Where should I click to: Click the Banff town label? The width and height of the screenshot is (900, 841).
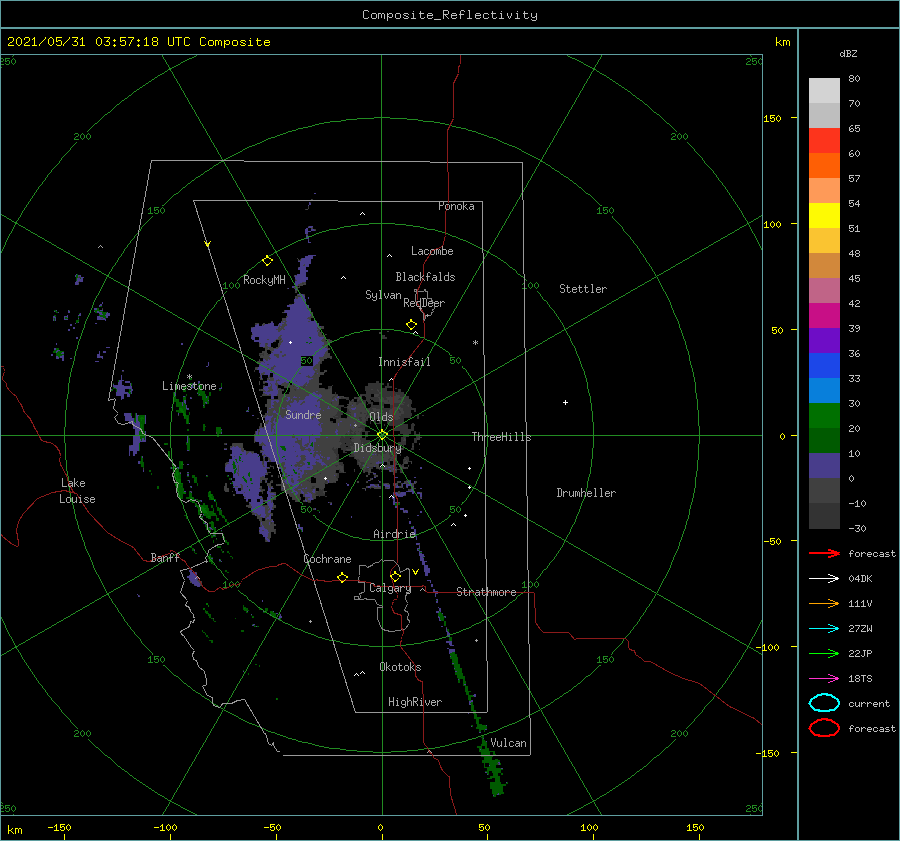pyautogui.click(x=165, y=557)
